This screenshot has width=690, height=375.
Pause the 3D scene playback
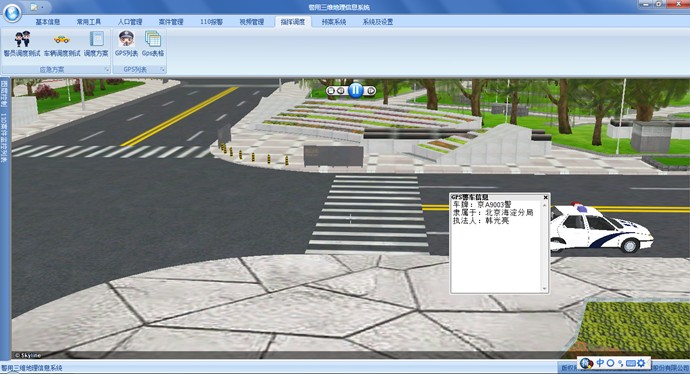[x=356, y=90]
